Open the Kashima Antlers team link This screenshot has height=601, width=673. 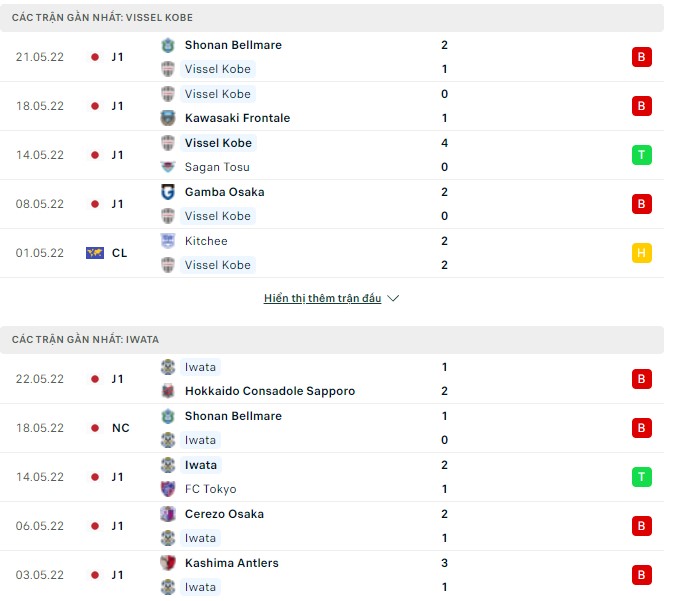(232, 563)
